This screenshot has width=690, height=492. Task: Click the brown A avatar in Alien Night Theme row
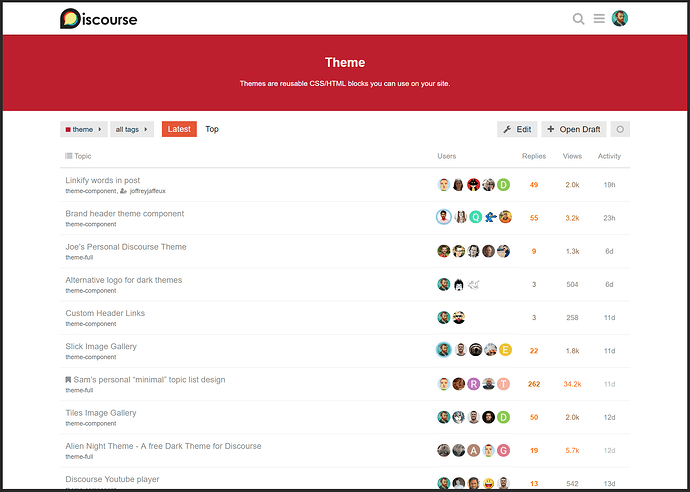(473, 450)
